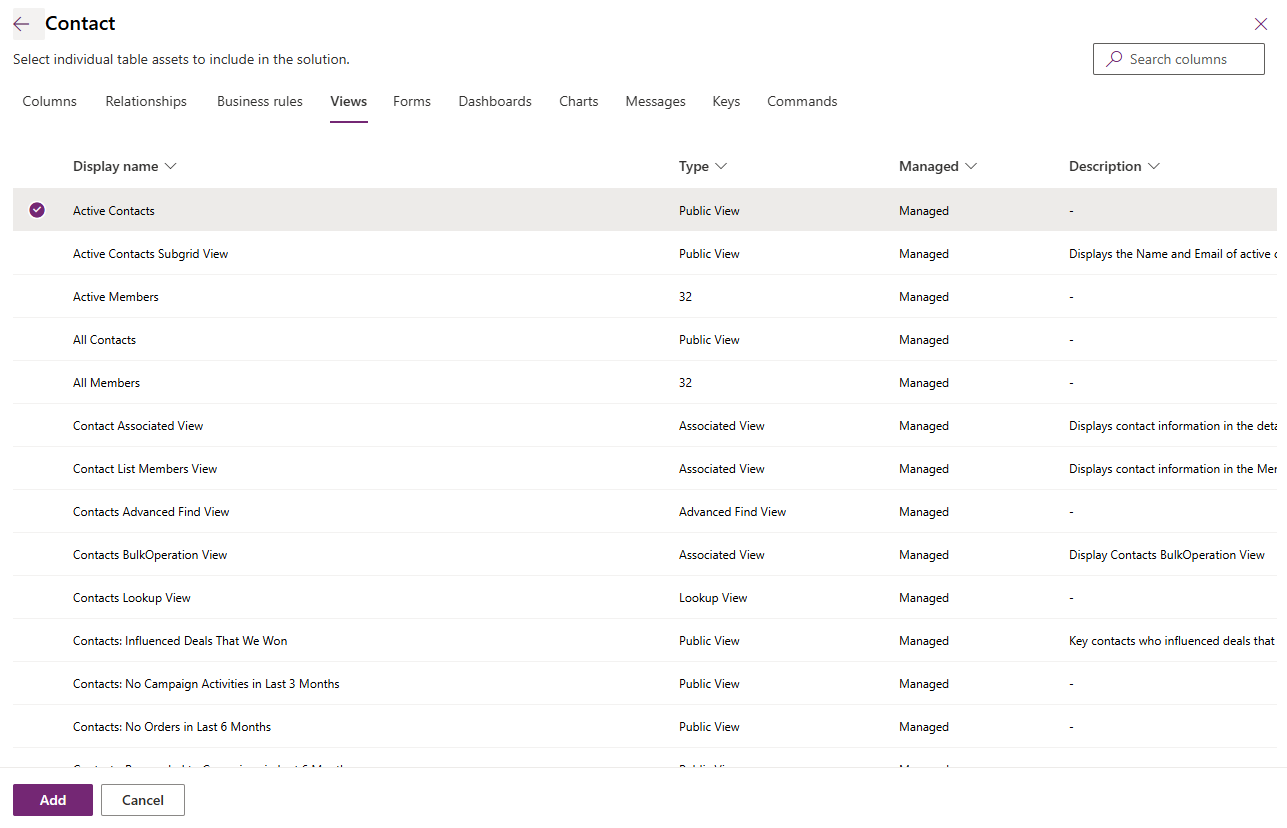
Task: Open the Forms tab
Action: point(411,101)
